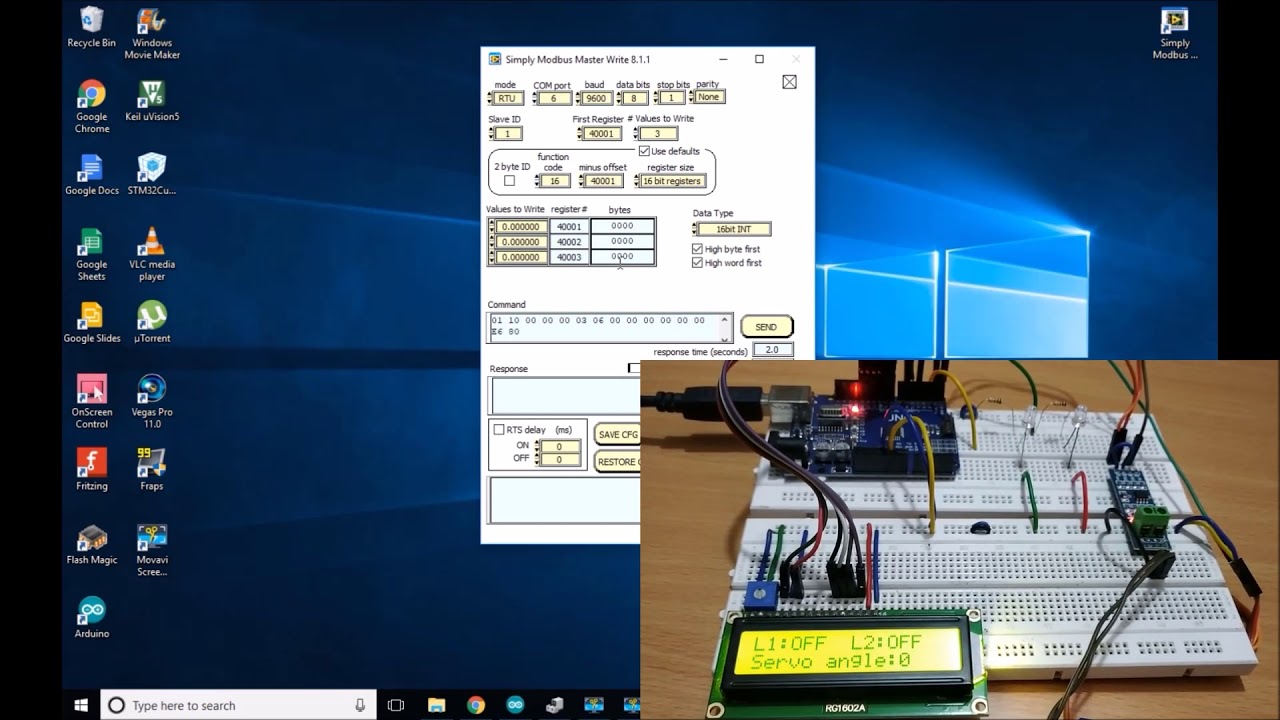Click the # Values to Write field

coord(658,133)
